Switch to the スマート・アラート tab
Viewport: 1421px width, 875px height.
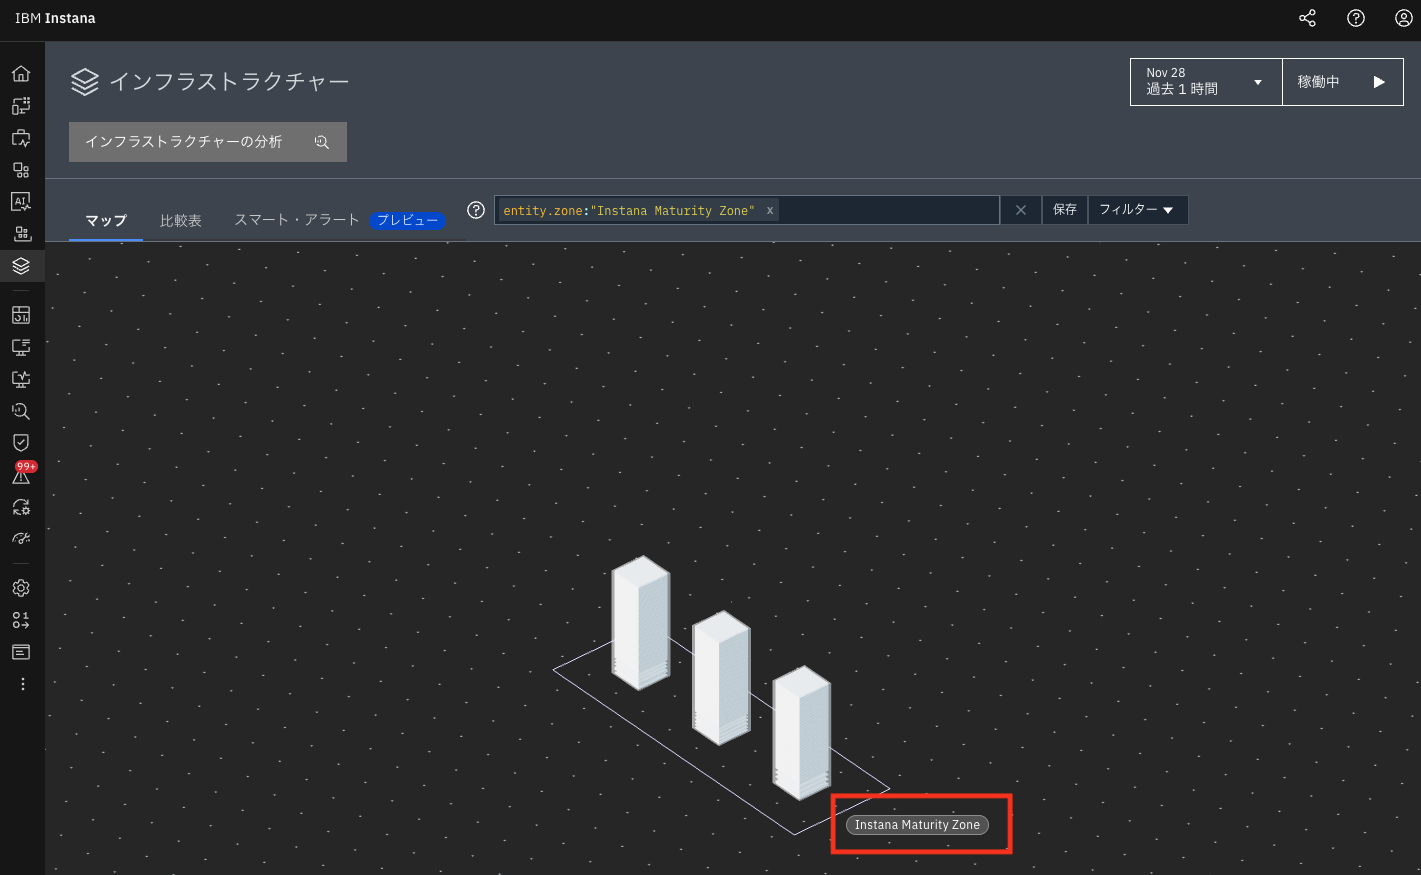[297, 220]
